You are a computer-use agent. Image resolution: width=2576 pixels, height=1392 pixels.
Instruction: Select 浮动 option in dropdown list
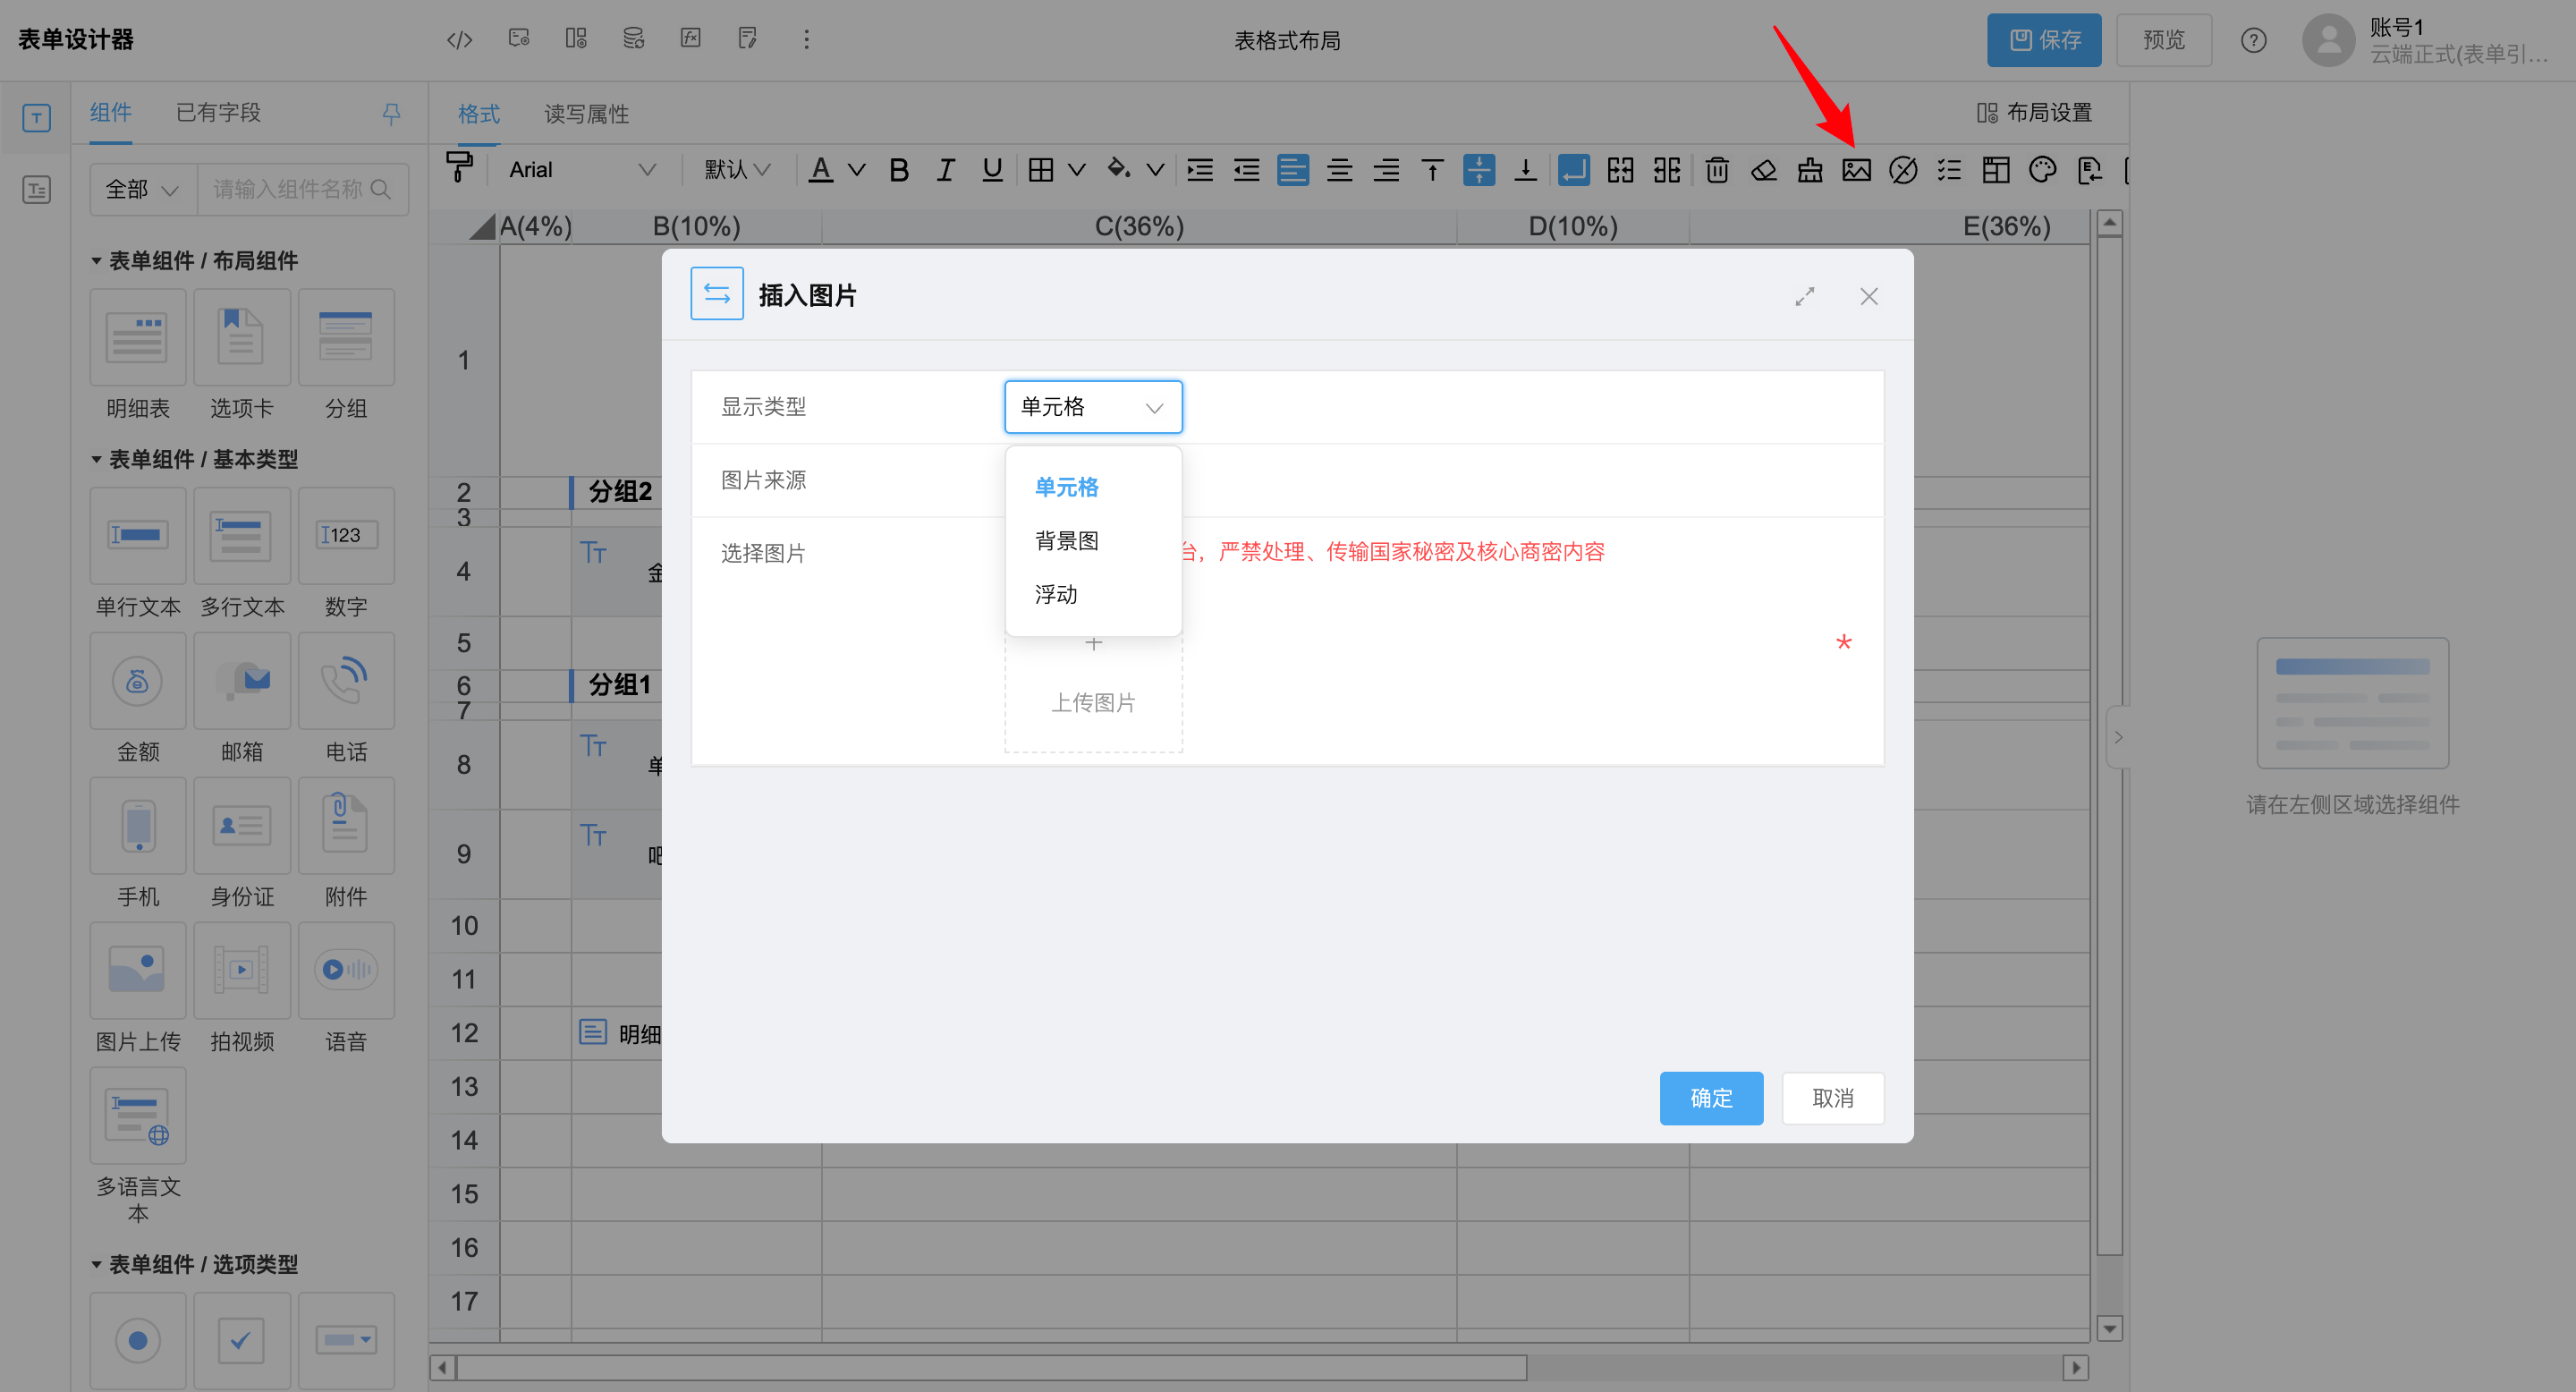tap(1093, 595)
